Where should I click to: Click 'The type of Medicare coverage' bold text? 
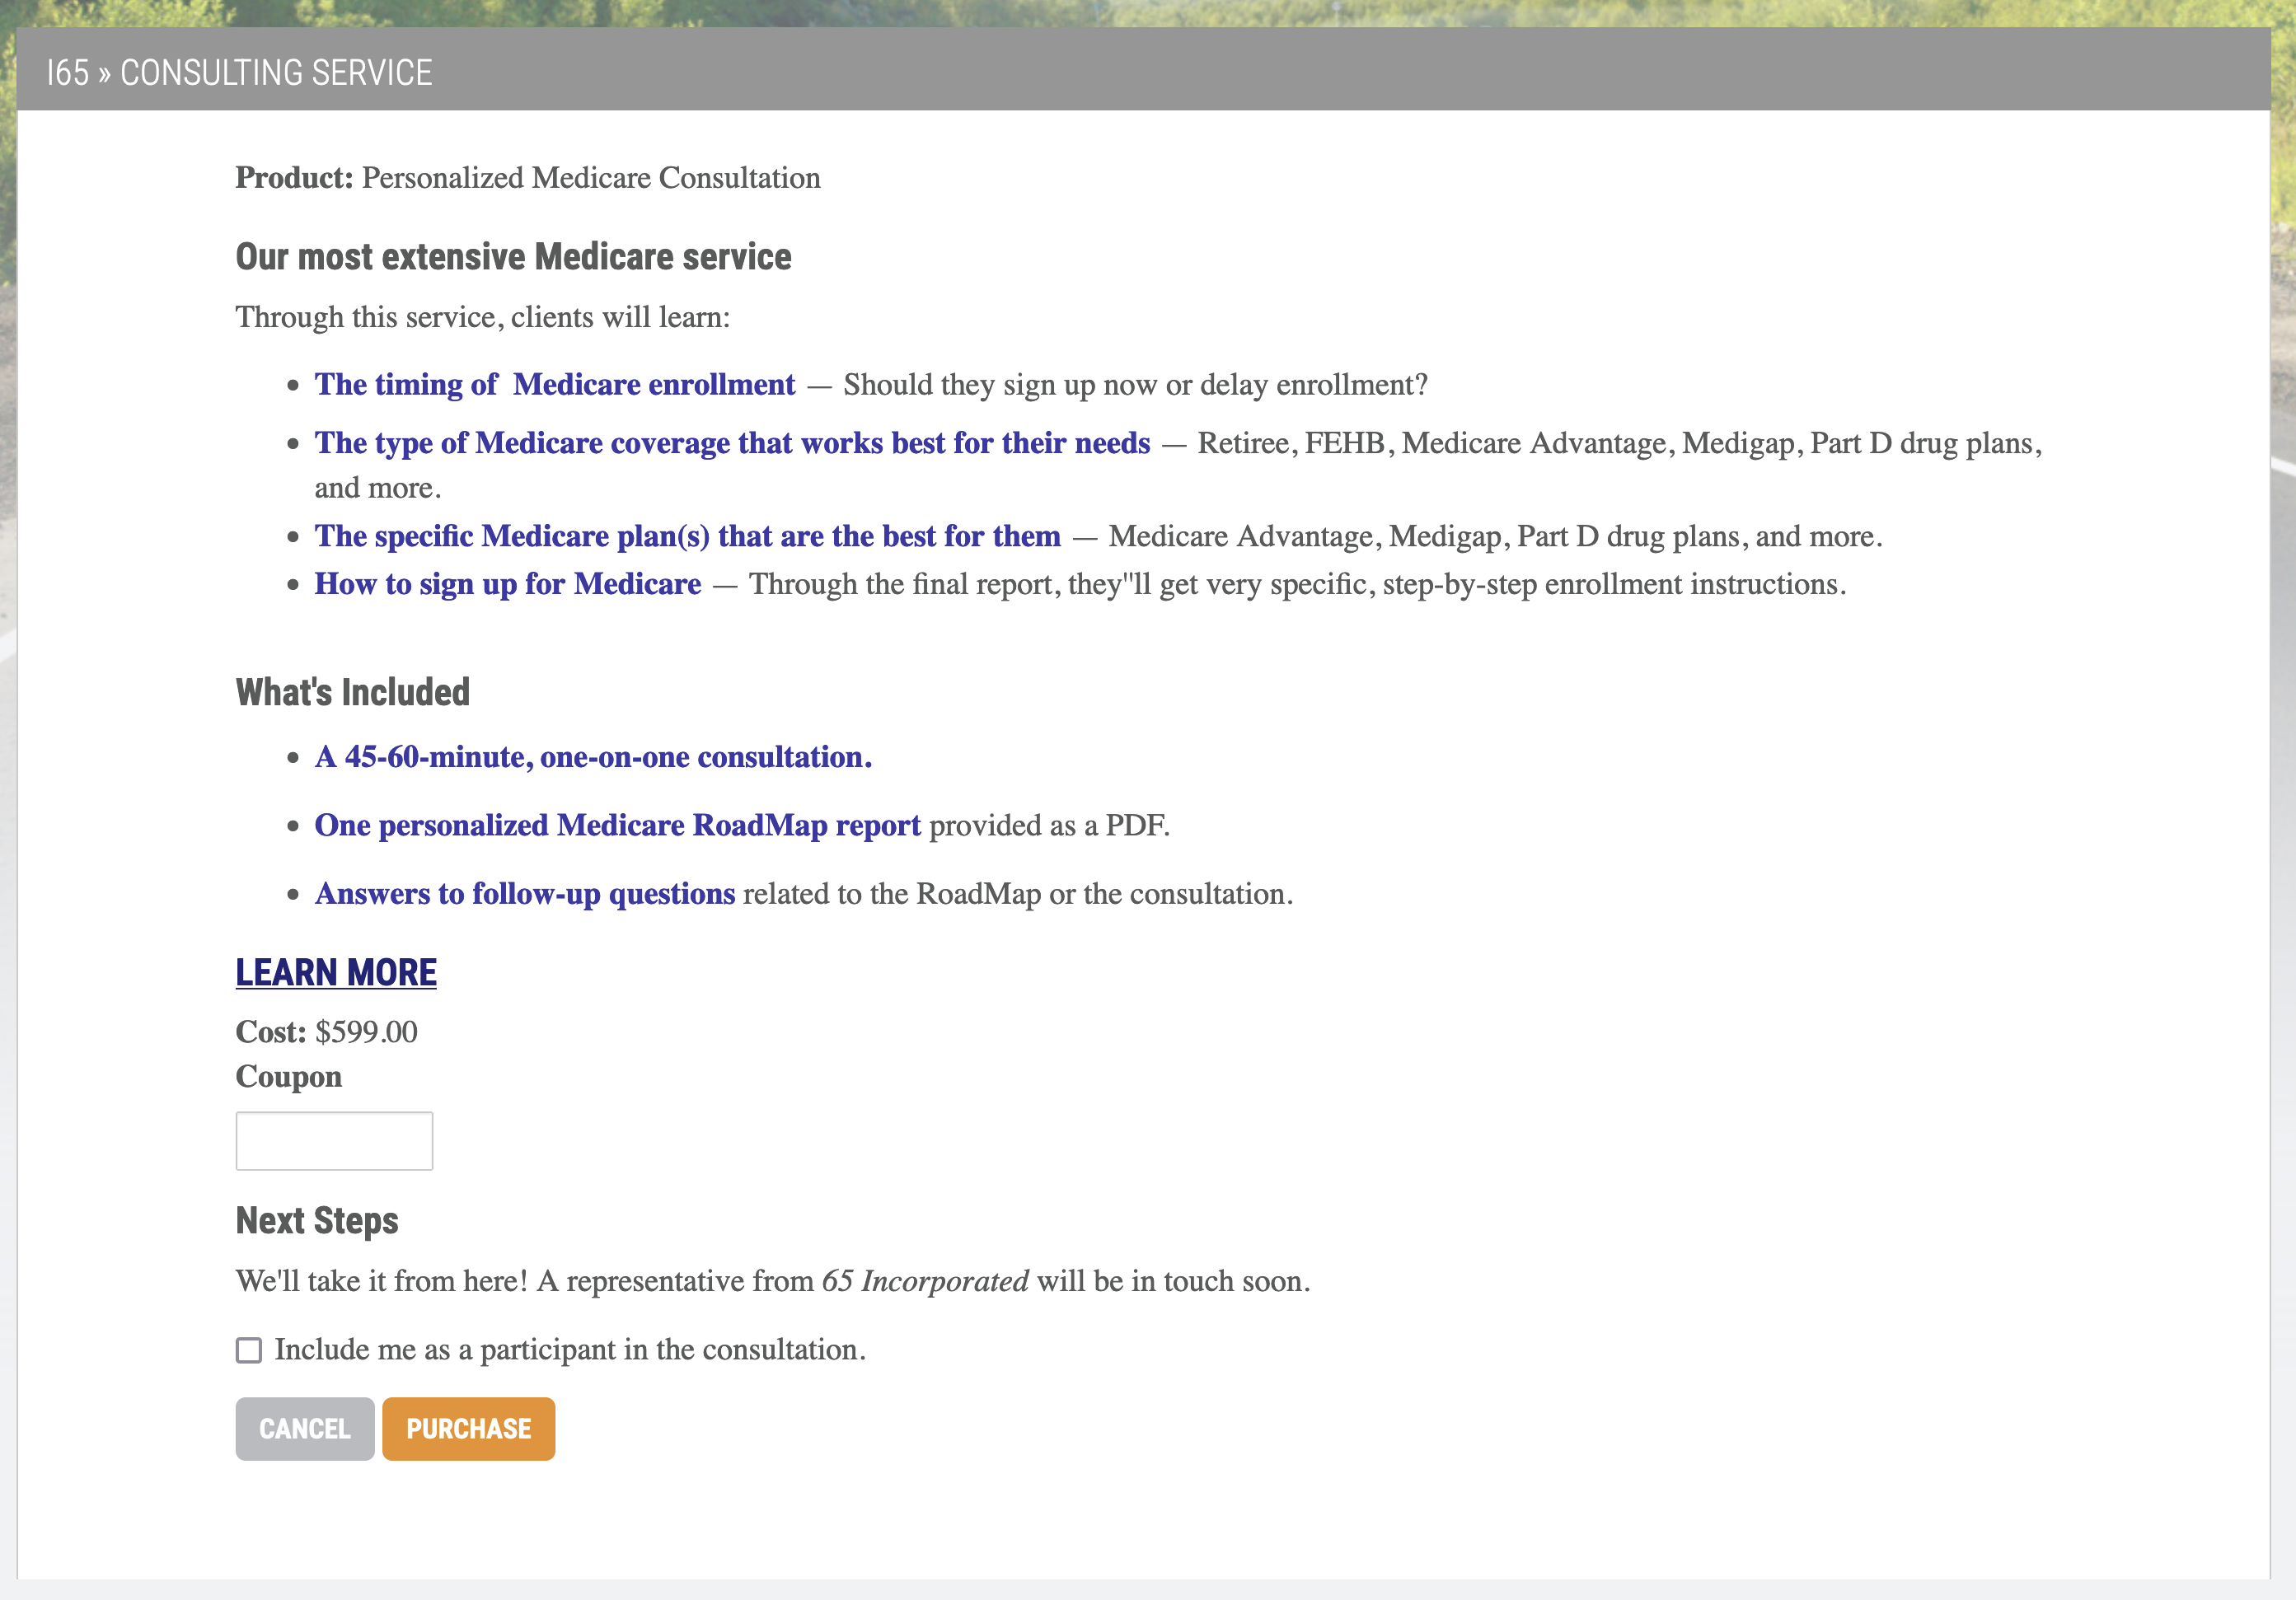click(x=732, y=443)
